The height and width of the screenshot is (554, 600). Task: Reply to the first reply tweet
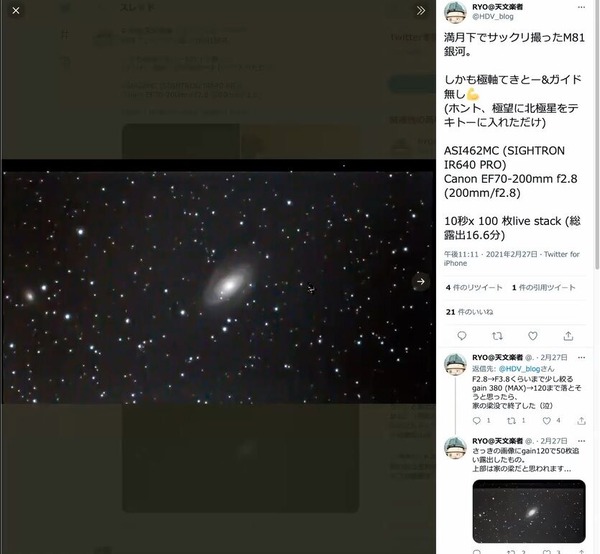tap(476, 421)
